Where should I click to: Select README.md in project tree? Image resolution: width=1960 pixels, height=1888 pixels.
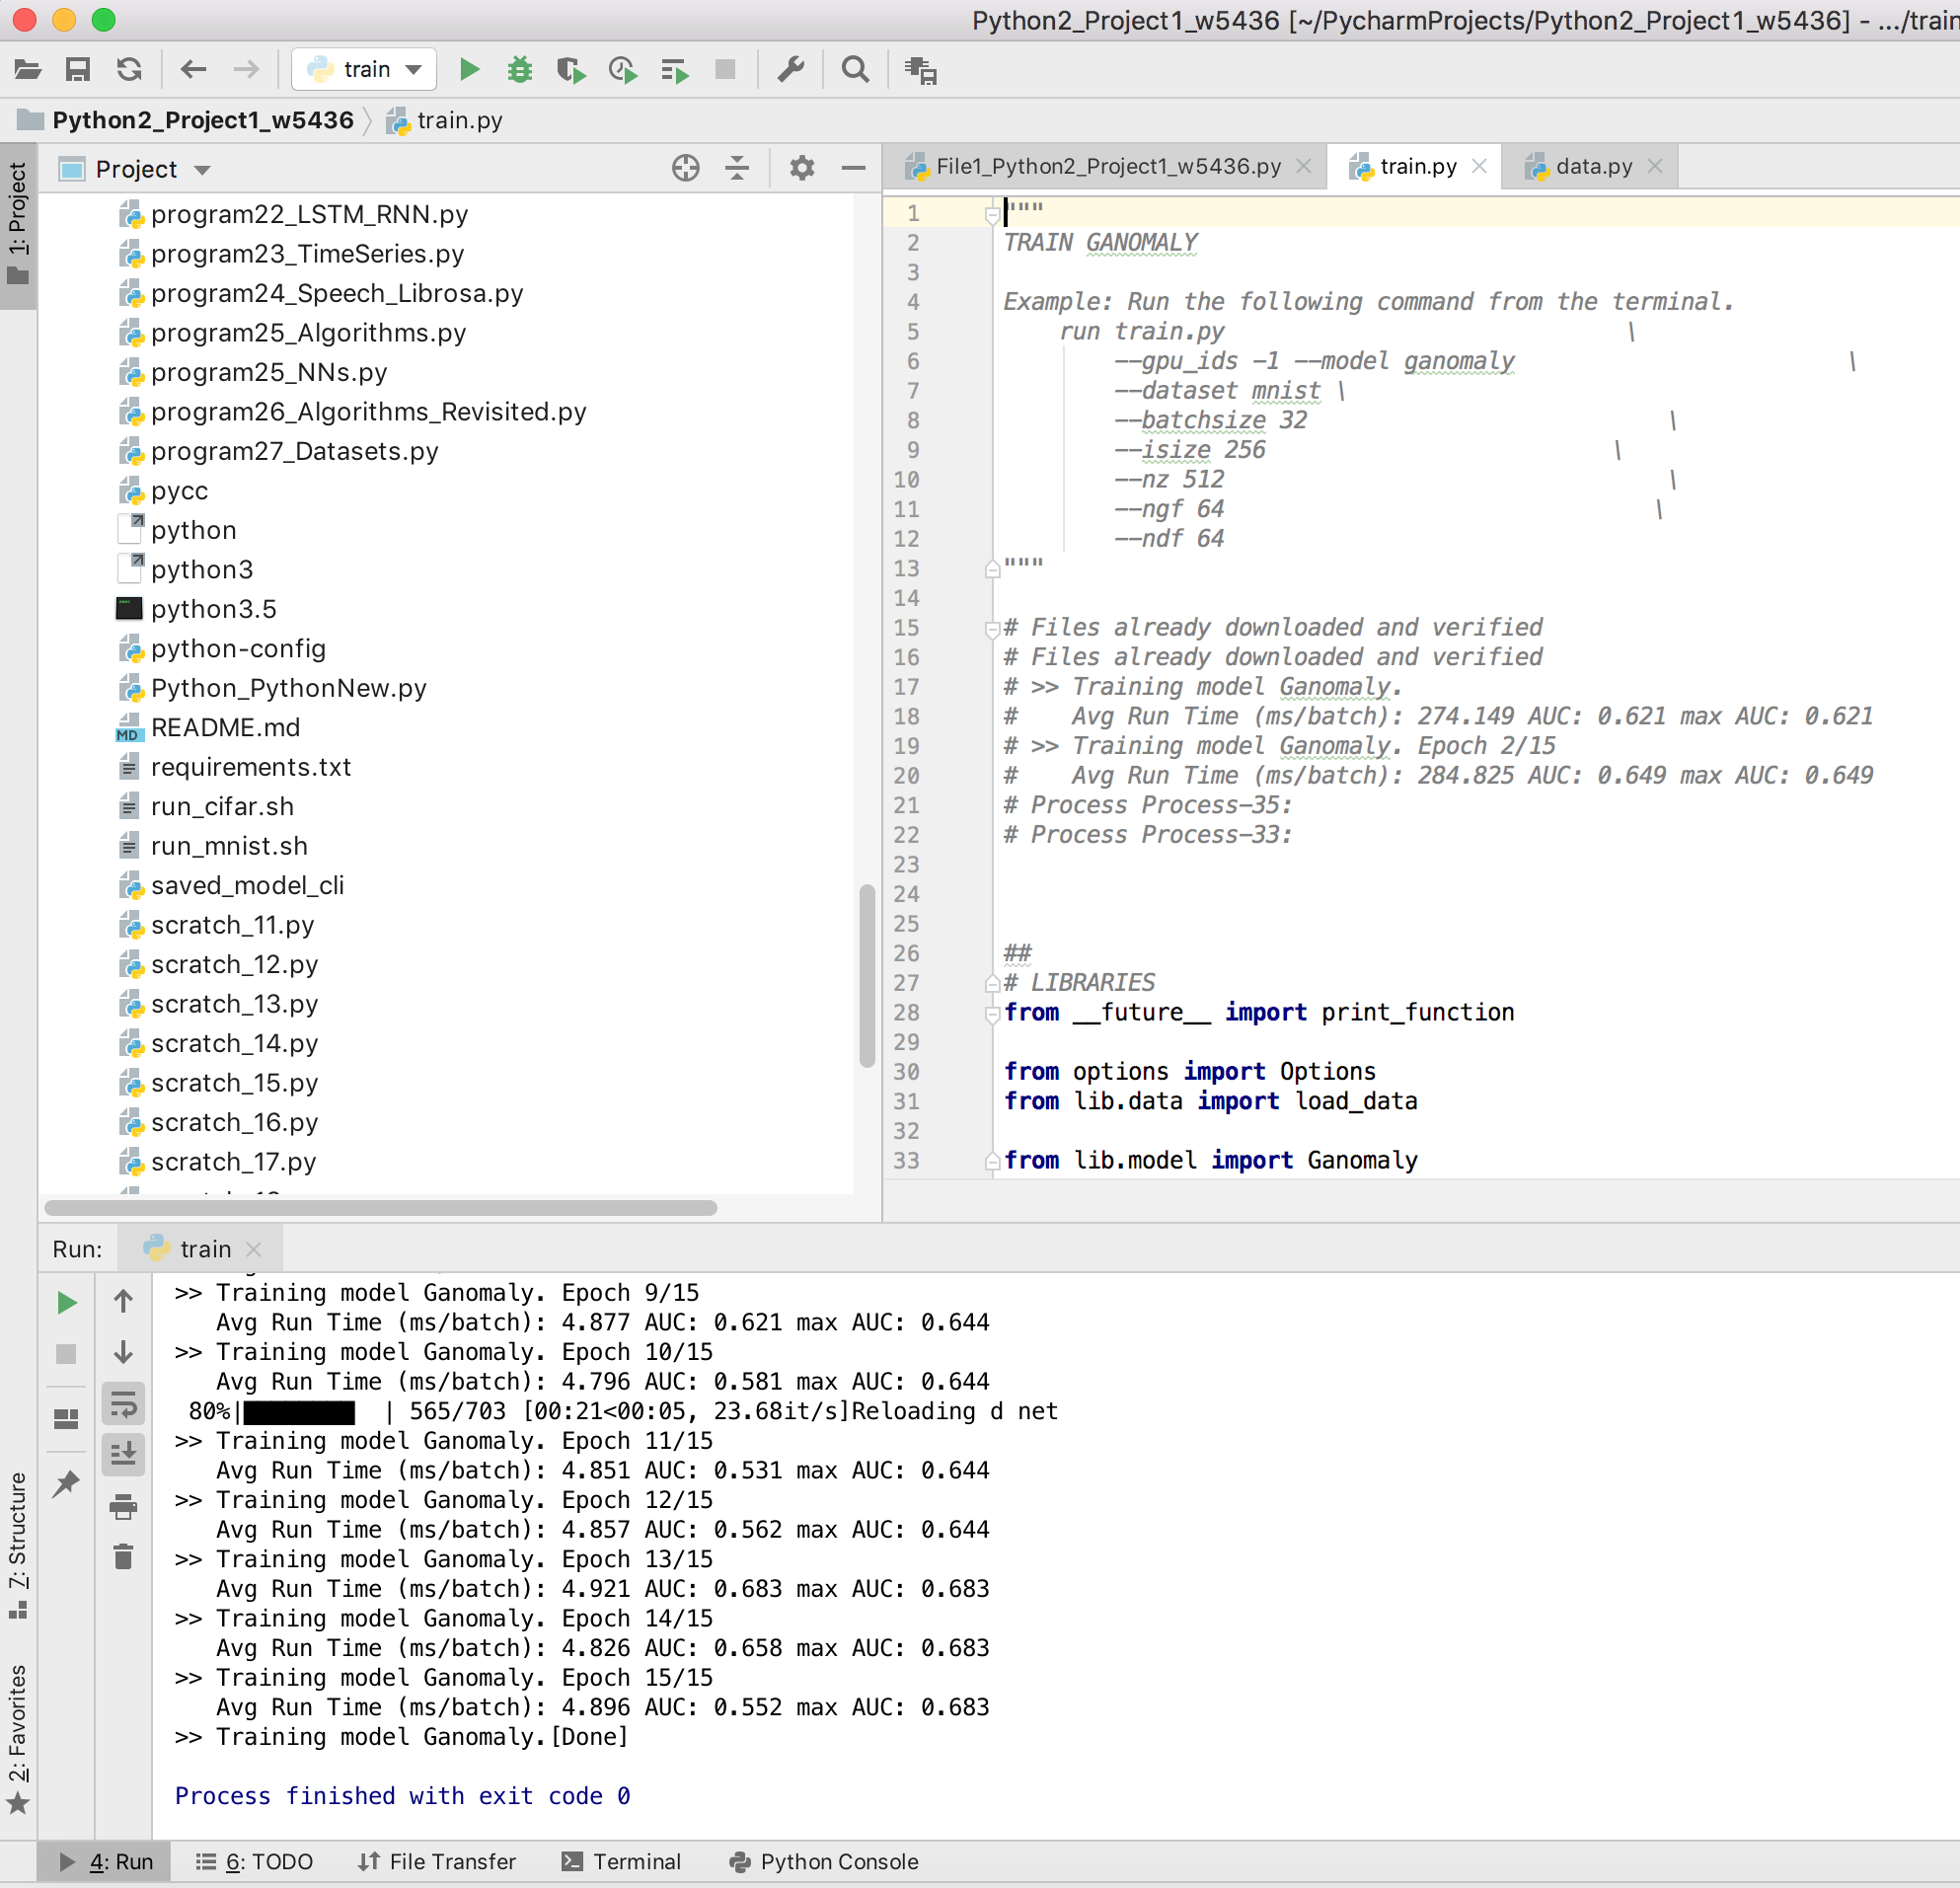[x=225, y=727]
